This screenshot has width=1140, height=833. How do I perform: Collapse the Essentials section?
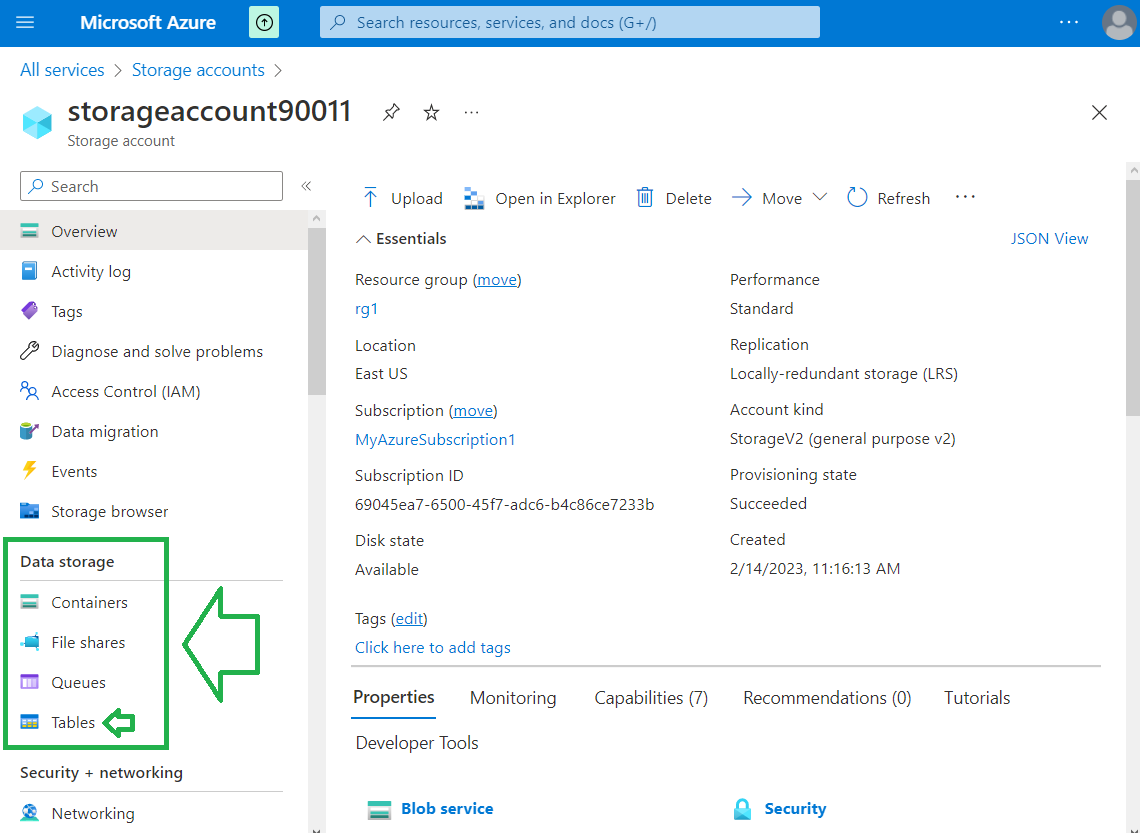coord(363,239)
